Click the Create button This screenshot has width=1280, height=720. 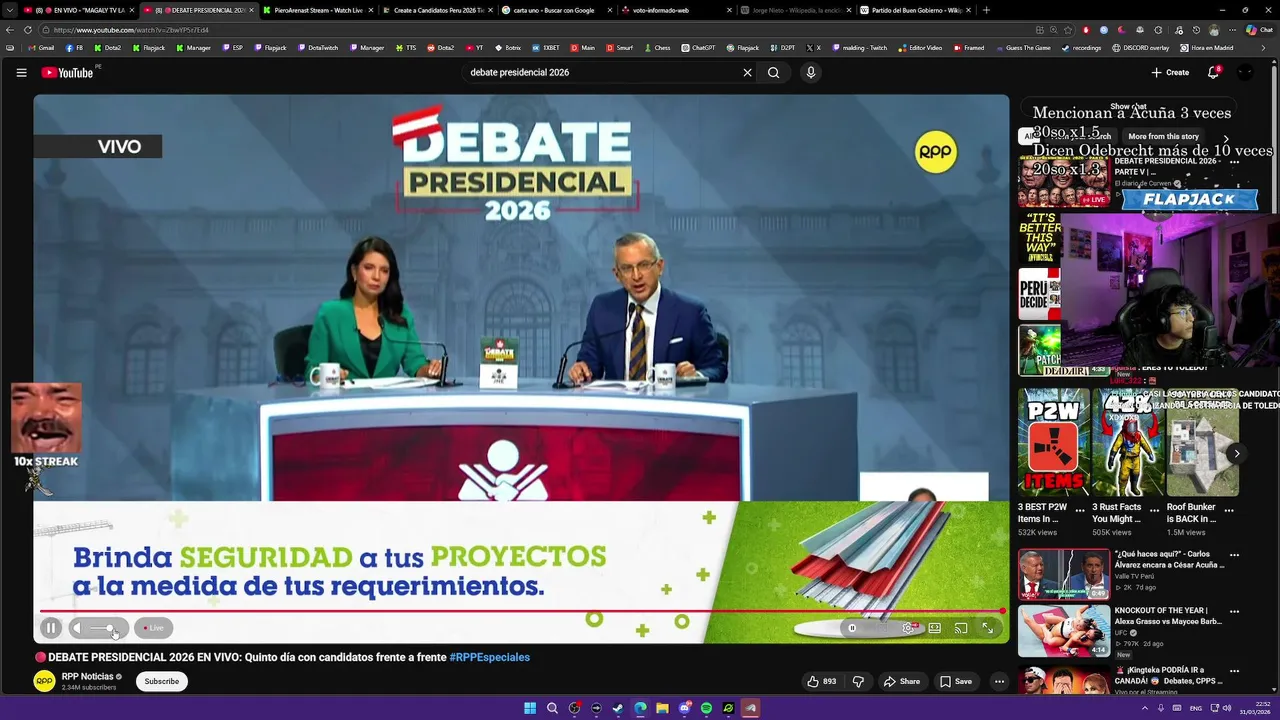click(1170, 72)
